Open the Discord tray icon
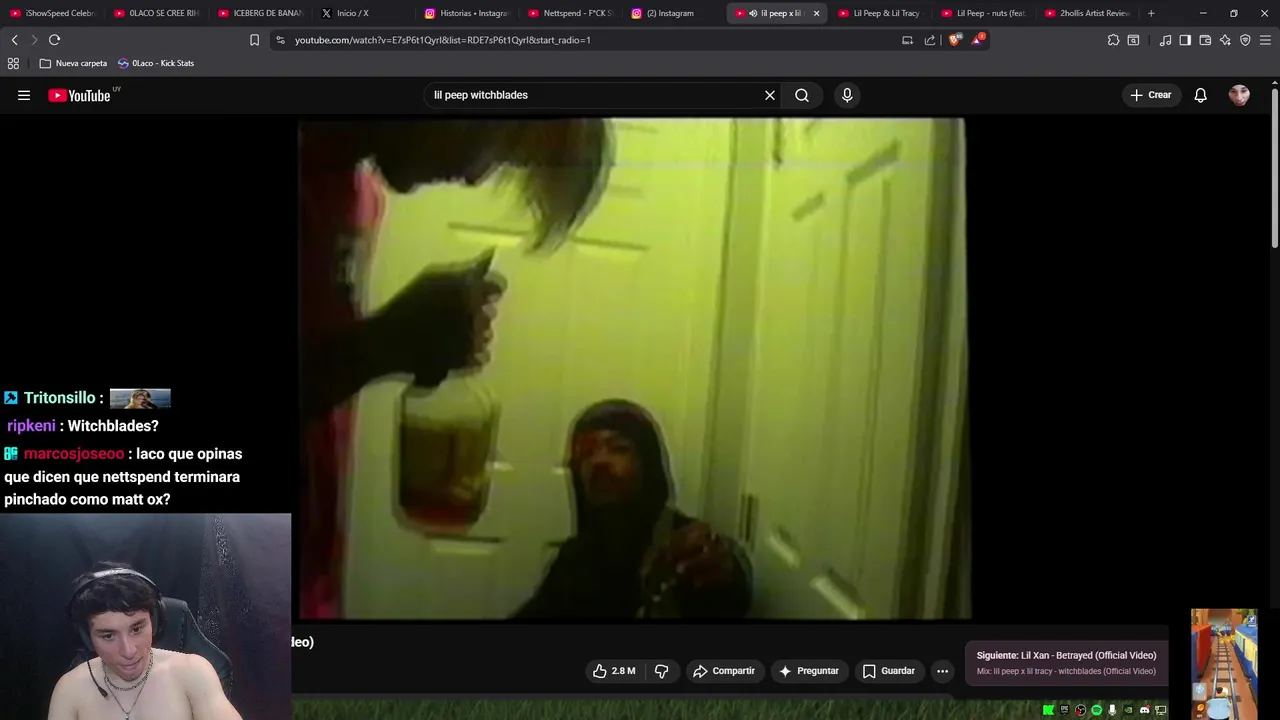This screenshot has width=1280, height=720. coord(1144,710)
